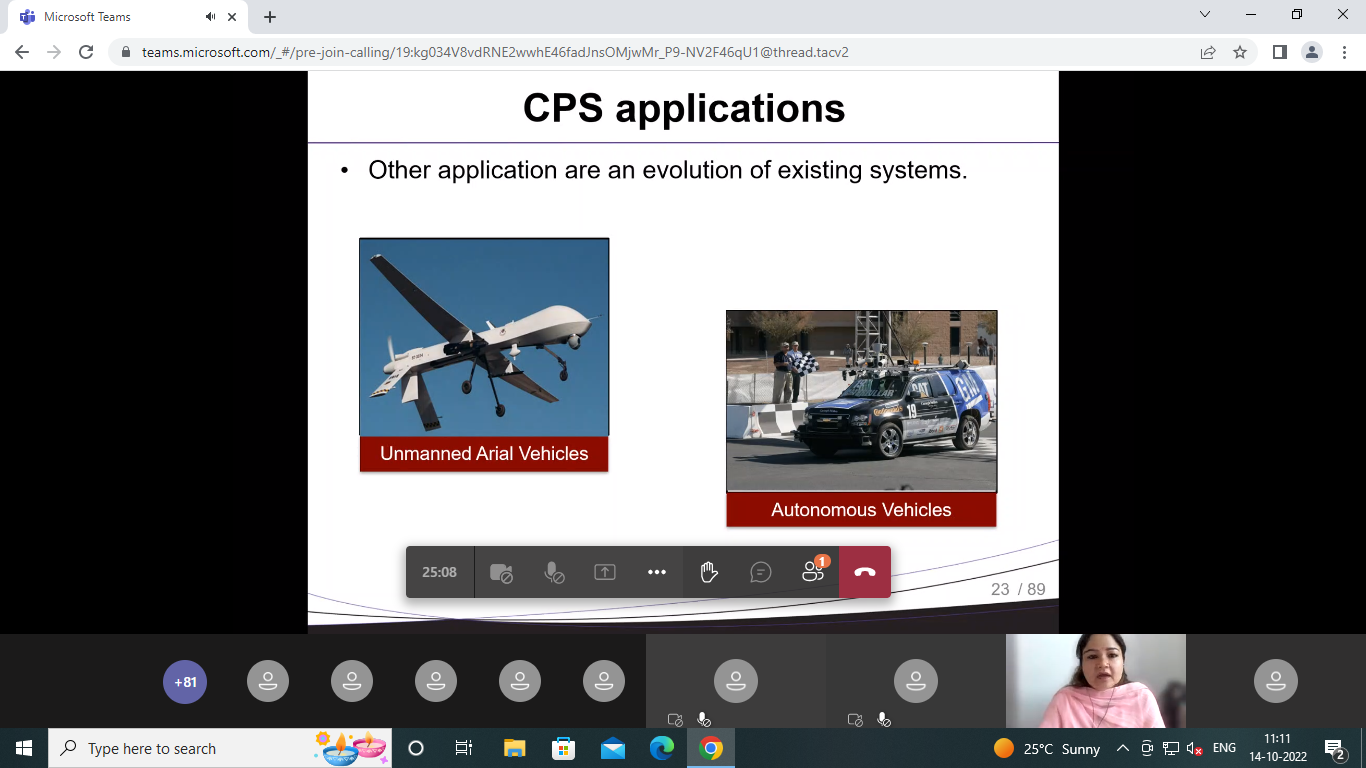Click the red hang up call button
1366x768 pixels.
click(865, 572)
